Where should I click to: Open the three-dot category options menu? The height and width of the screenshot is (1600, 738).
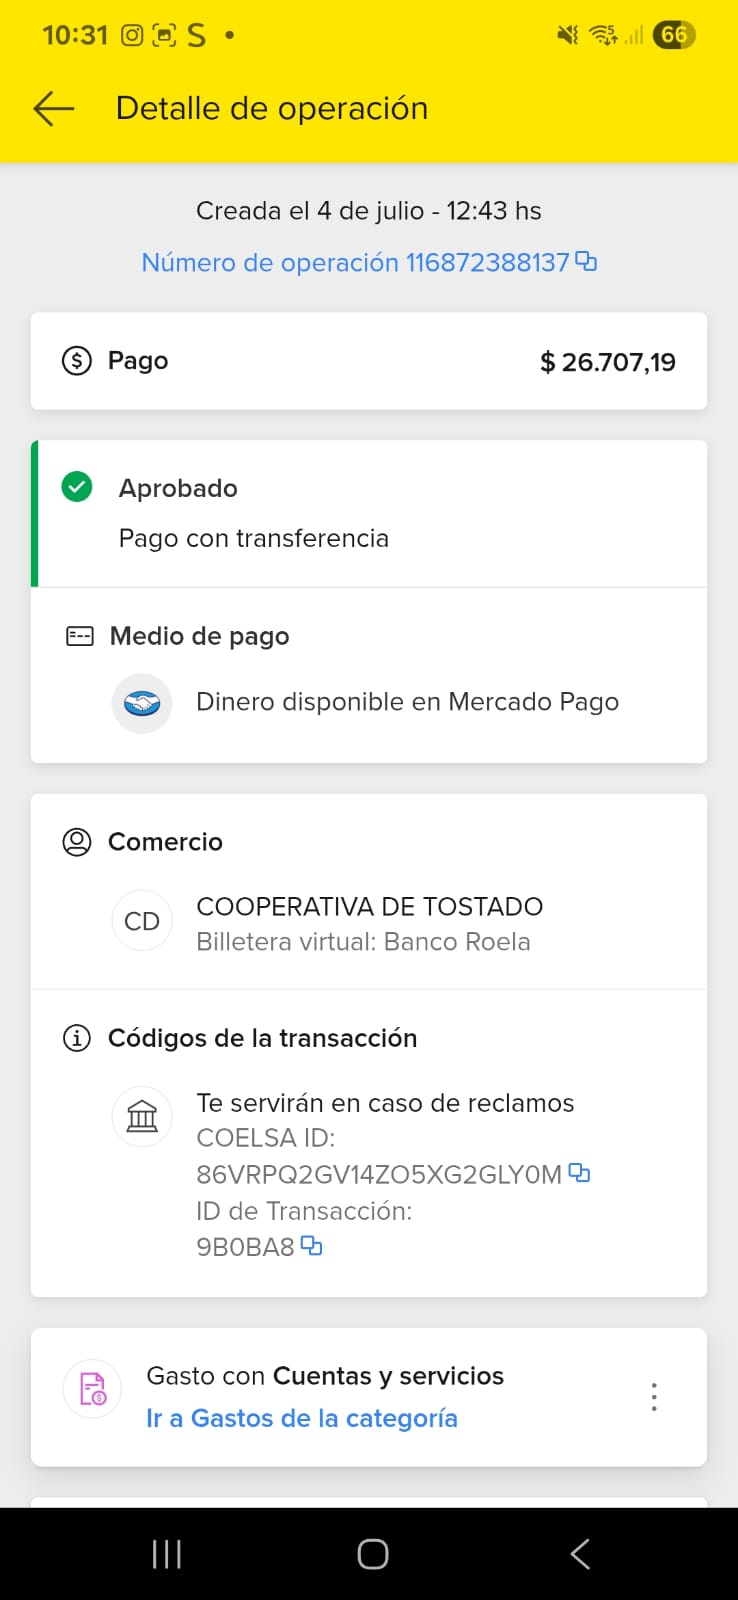coord(654,1397)
